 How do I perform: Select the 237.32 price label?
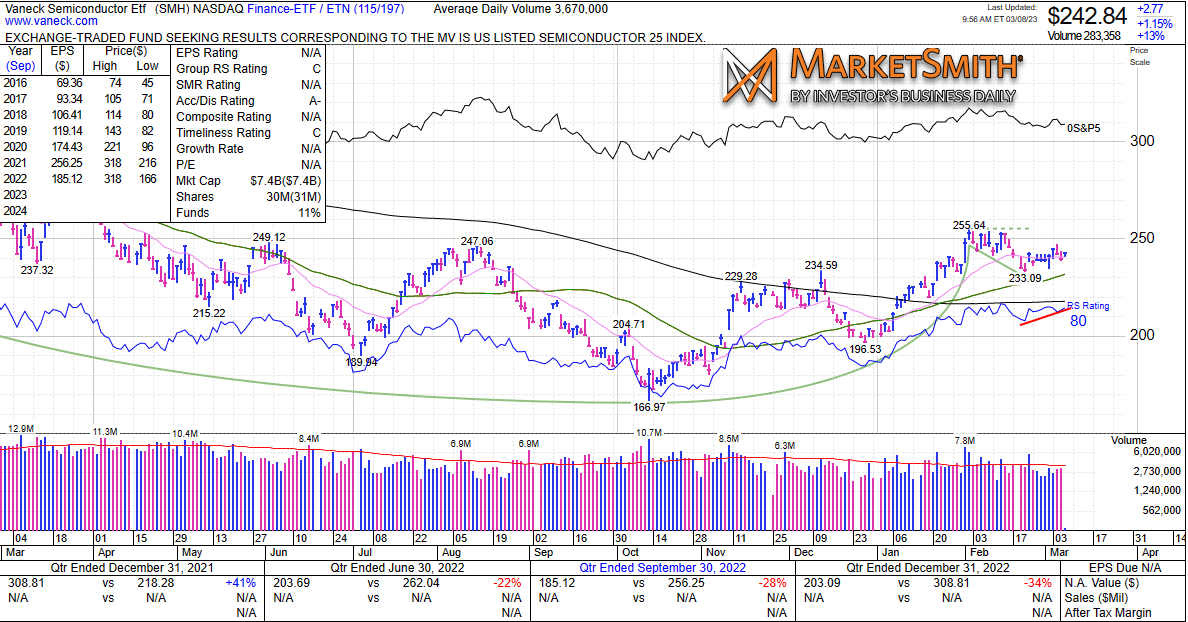(37, 270)
